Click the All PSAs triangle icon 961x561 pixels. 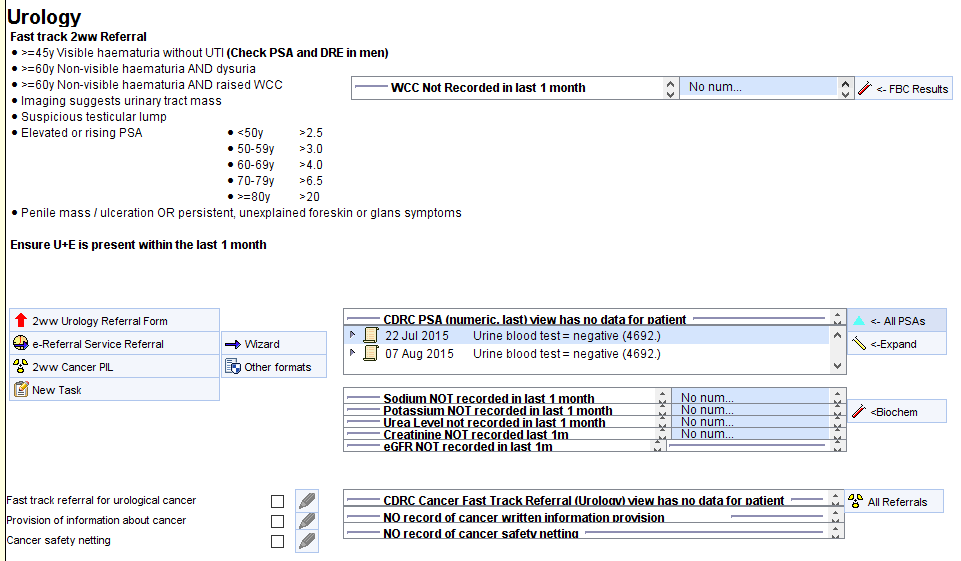tap(859, 321)
